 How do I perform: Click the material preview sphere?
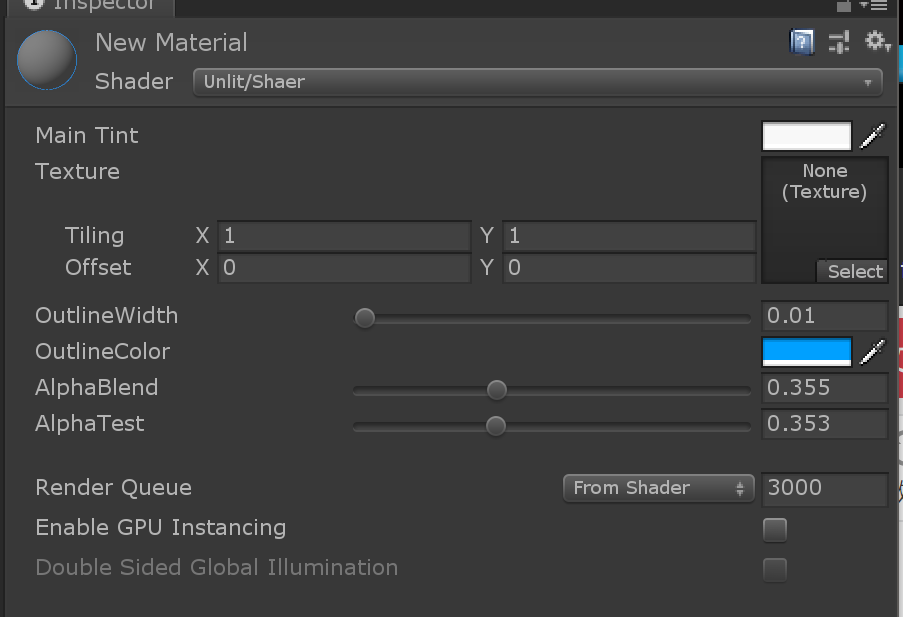47,60
